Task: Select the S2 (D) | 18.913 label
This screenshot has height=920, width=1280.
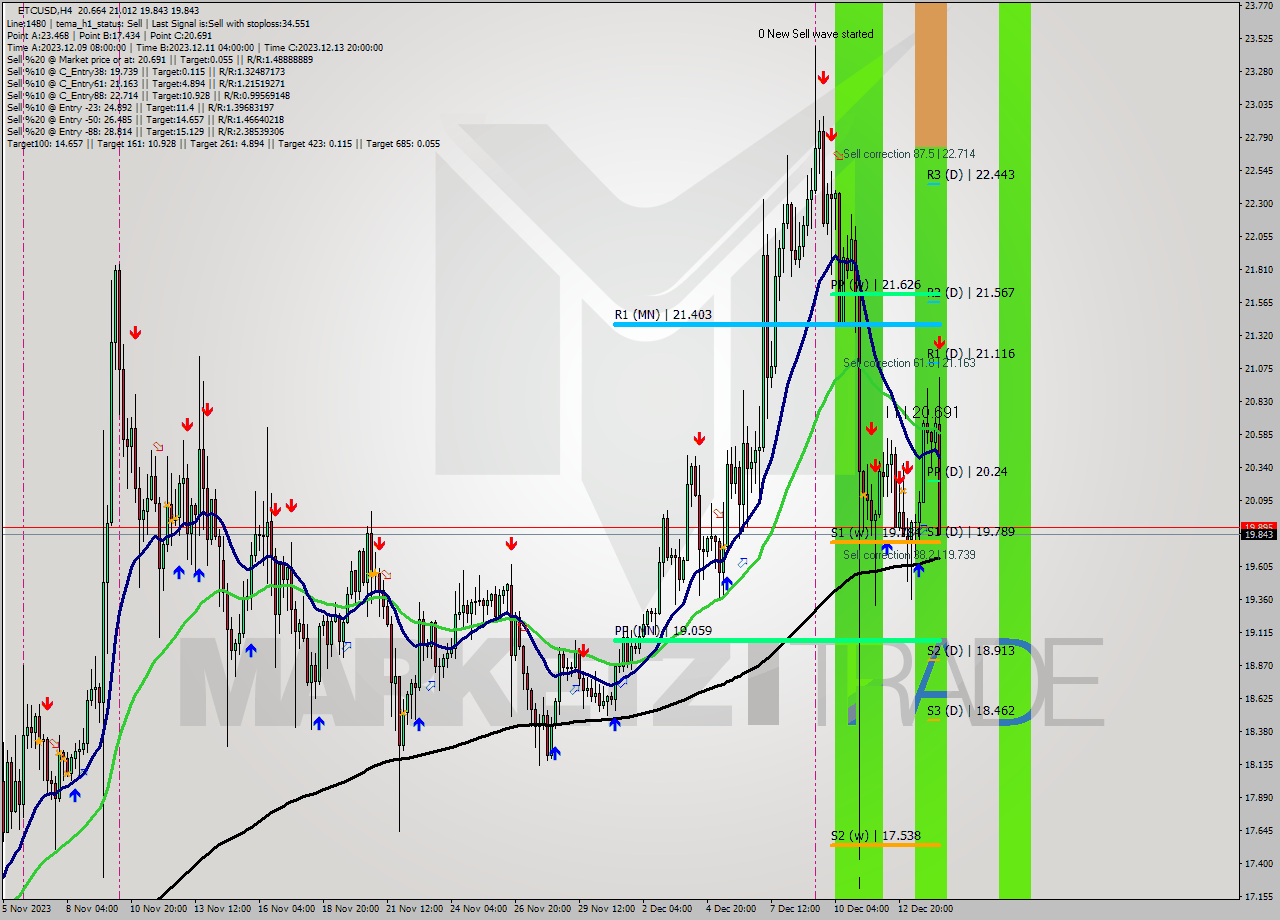Action: [970, 651]
